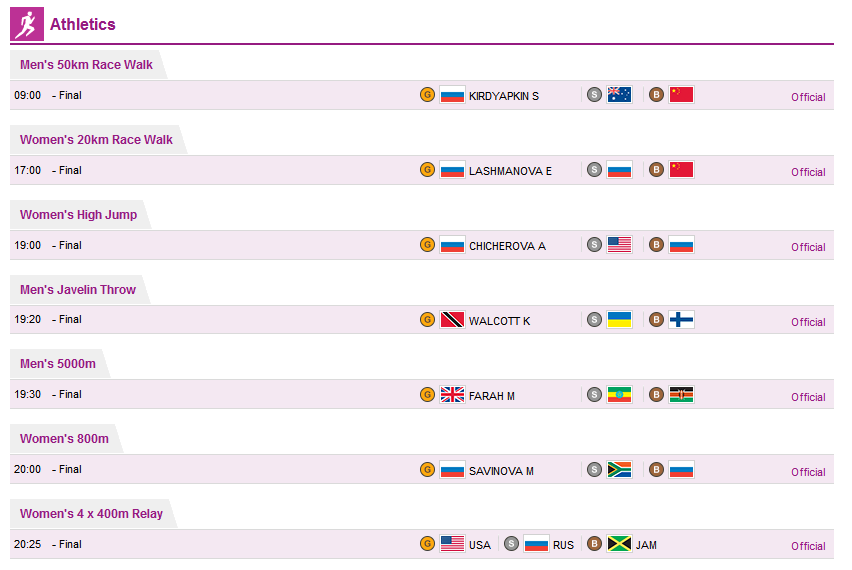Click the Kenya flag in Men's 5000m row
Viewport: 852px width, 570px height.
tap(681, 394)
